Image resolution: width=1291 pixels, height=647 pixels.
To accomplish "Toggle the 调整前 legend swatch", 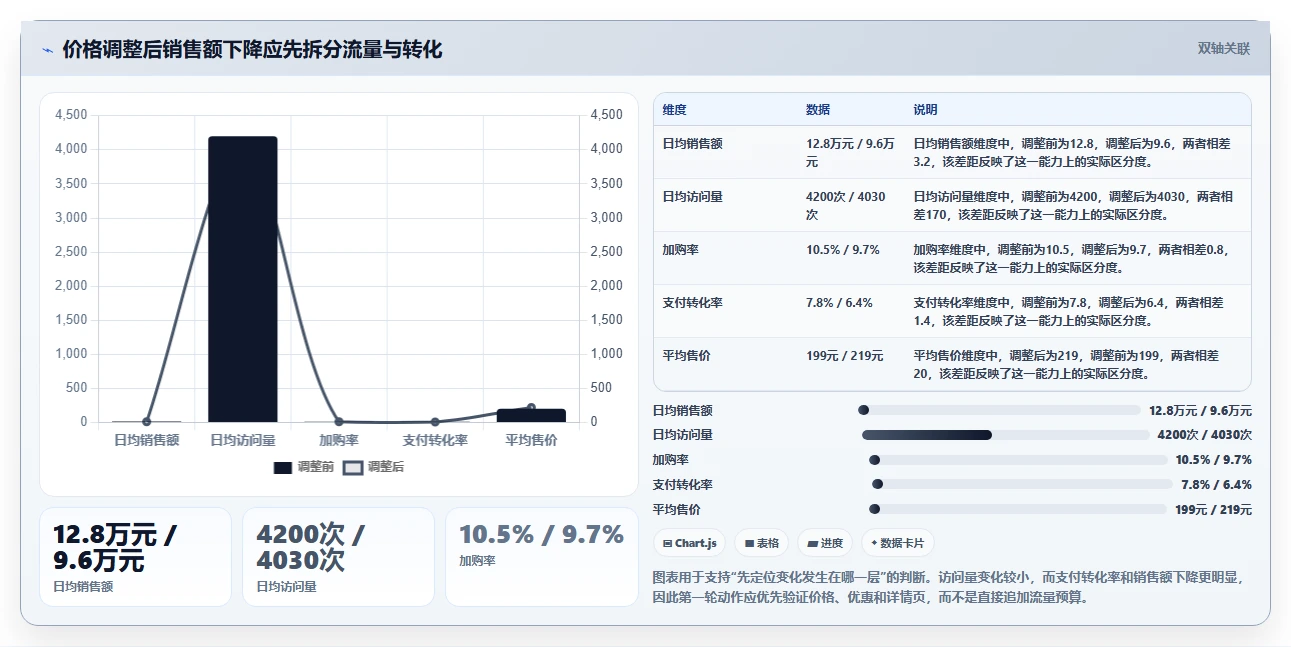I will [x=283, y=467].
